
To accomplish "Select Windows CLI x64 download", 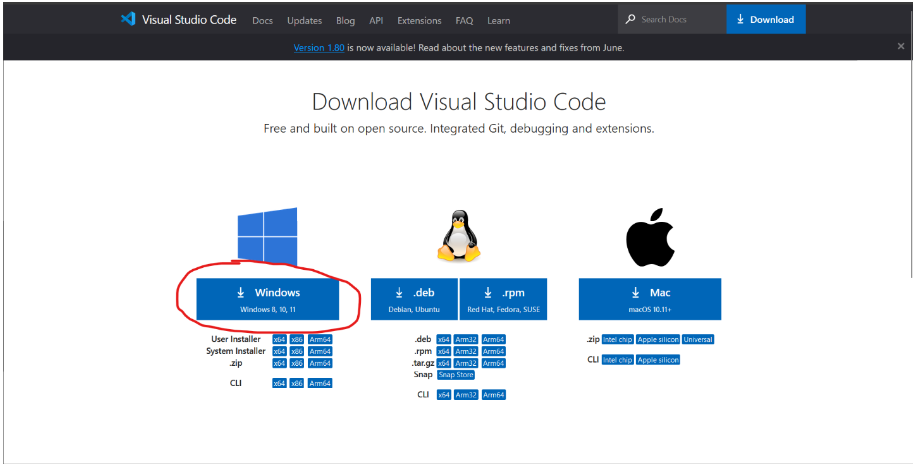I will point(279,384).
